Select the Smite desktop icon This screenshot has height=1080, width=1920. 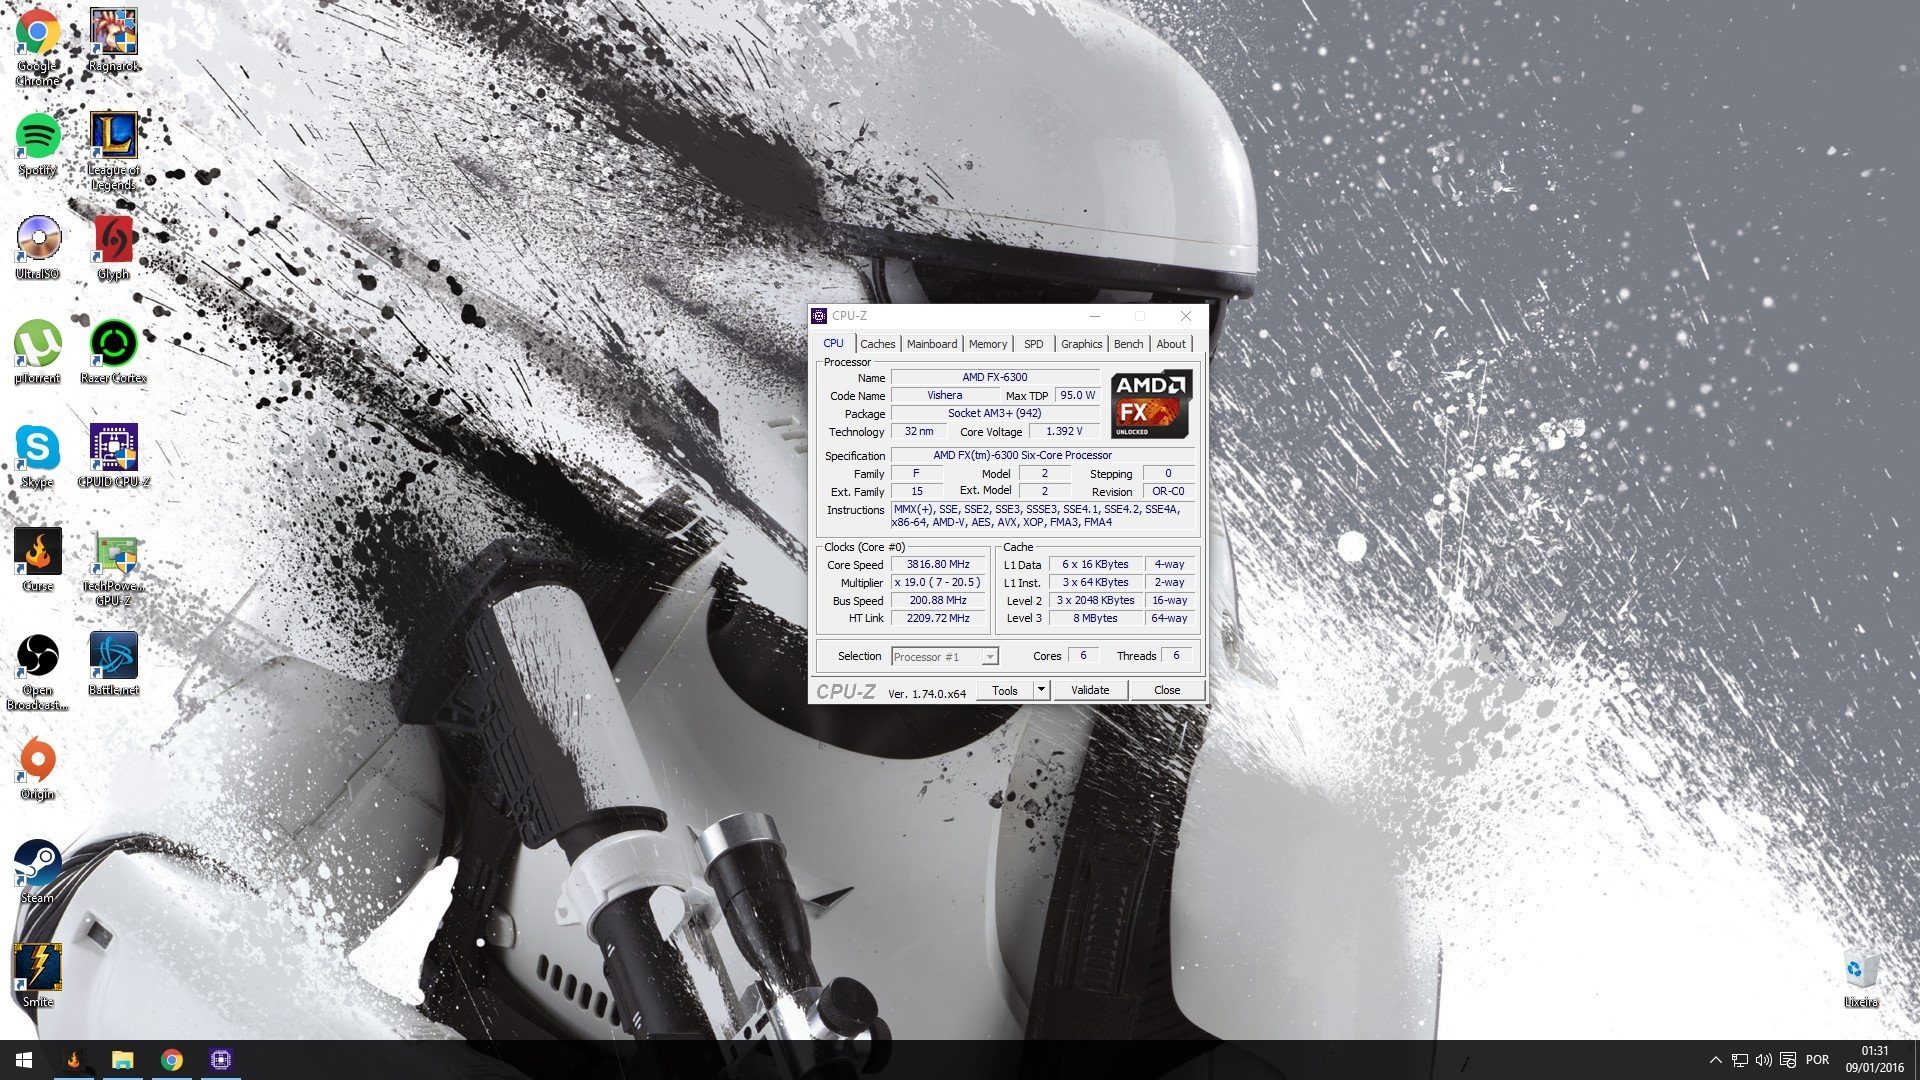(x=38, y=976)
